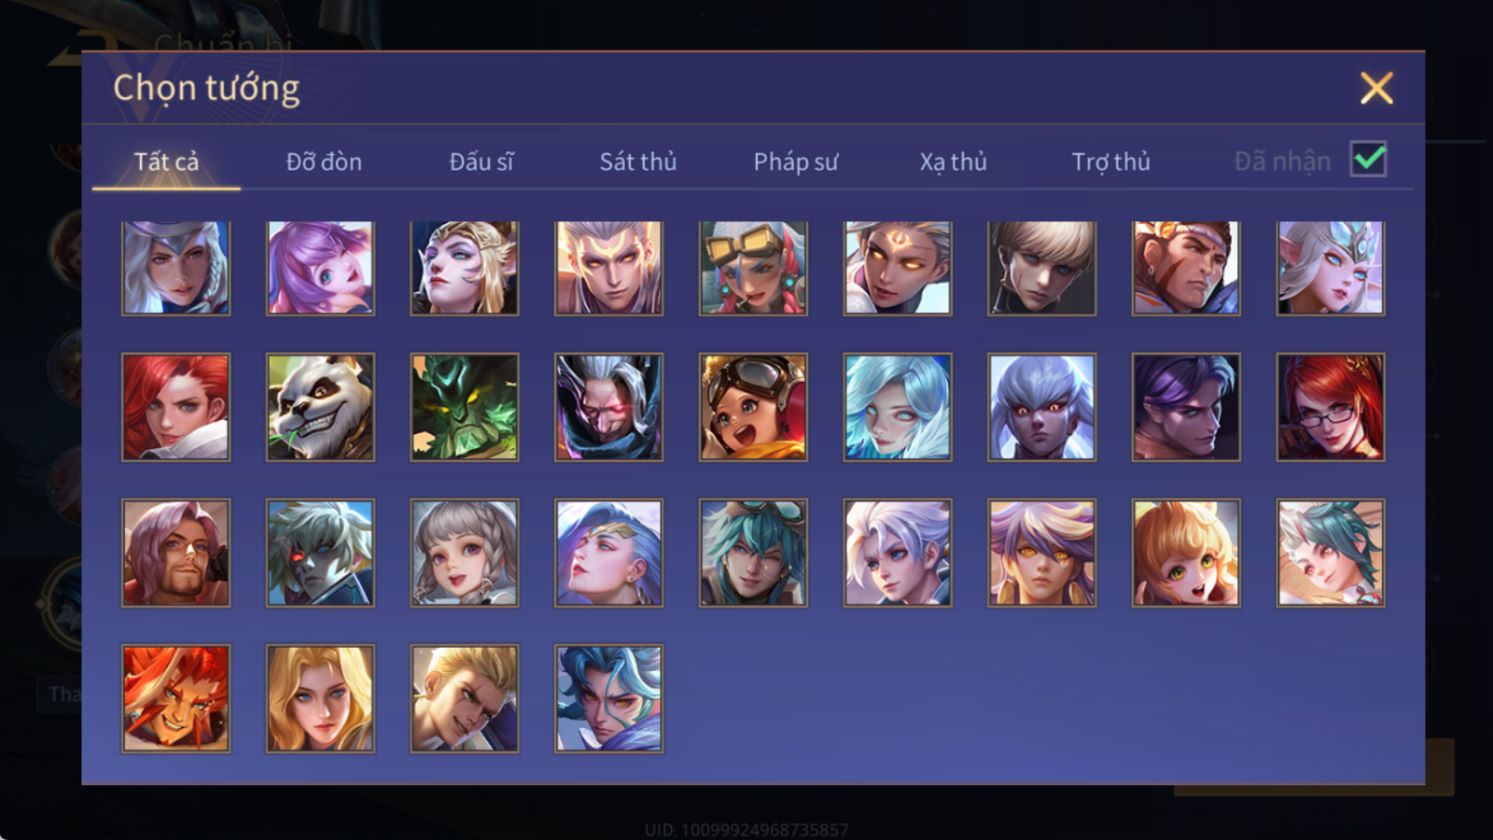Select the bearded hero with pink hair
The width and height of the screenshot is (1493, 840).
point(176,553)
